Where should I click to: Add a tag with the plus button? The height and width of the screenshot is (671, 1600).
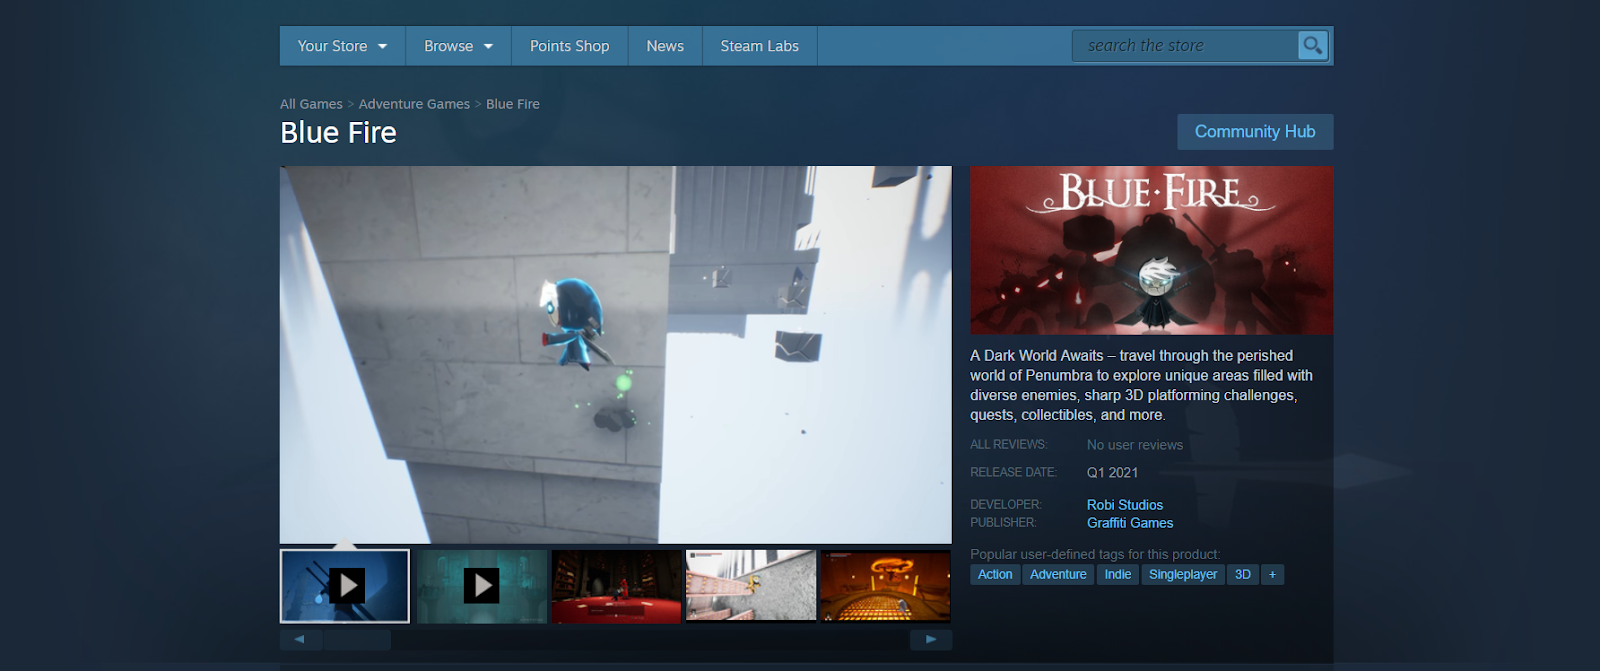pyautogui.click(x=1272, y=574)
